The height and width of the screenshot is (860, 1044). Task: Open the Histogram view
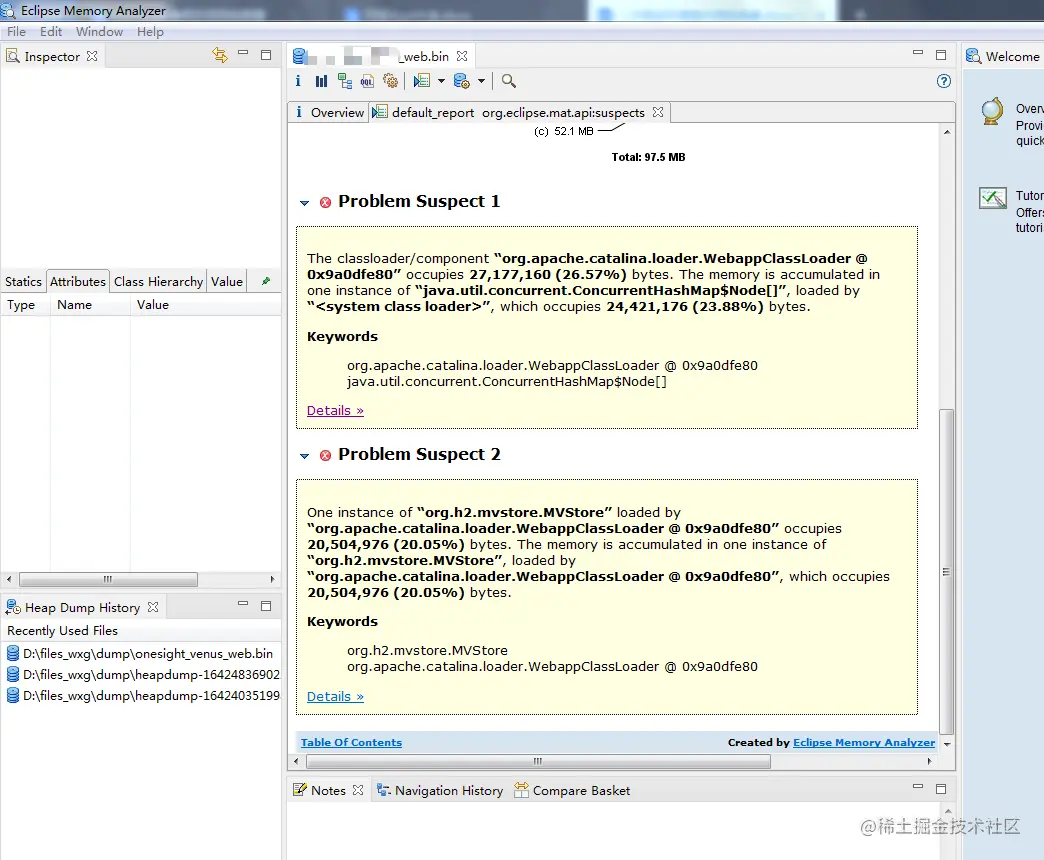click(x=322, y=81)
